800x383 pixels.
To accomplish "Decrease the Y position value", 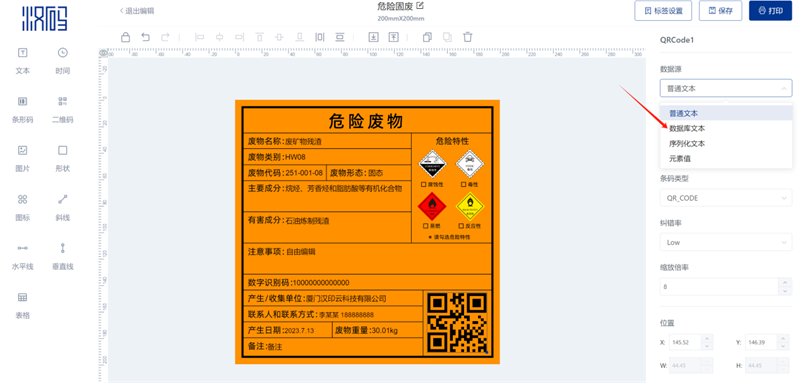I will [783, 347].
